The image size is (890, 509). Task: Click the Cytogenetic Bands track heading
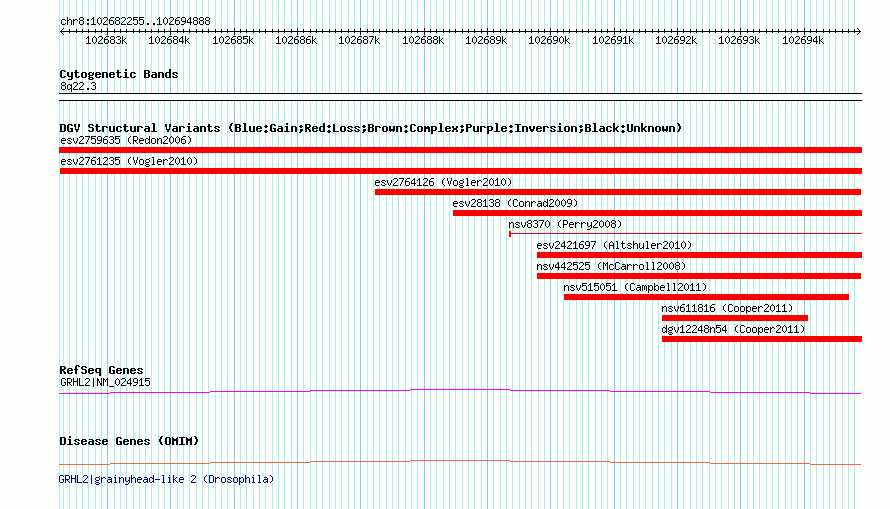[119, 74]
